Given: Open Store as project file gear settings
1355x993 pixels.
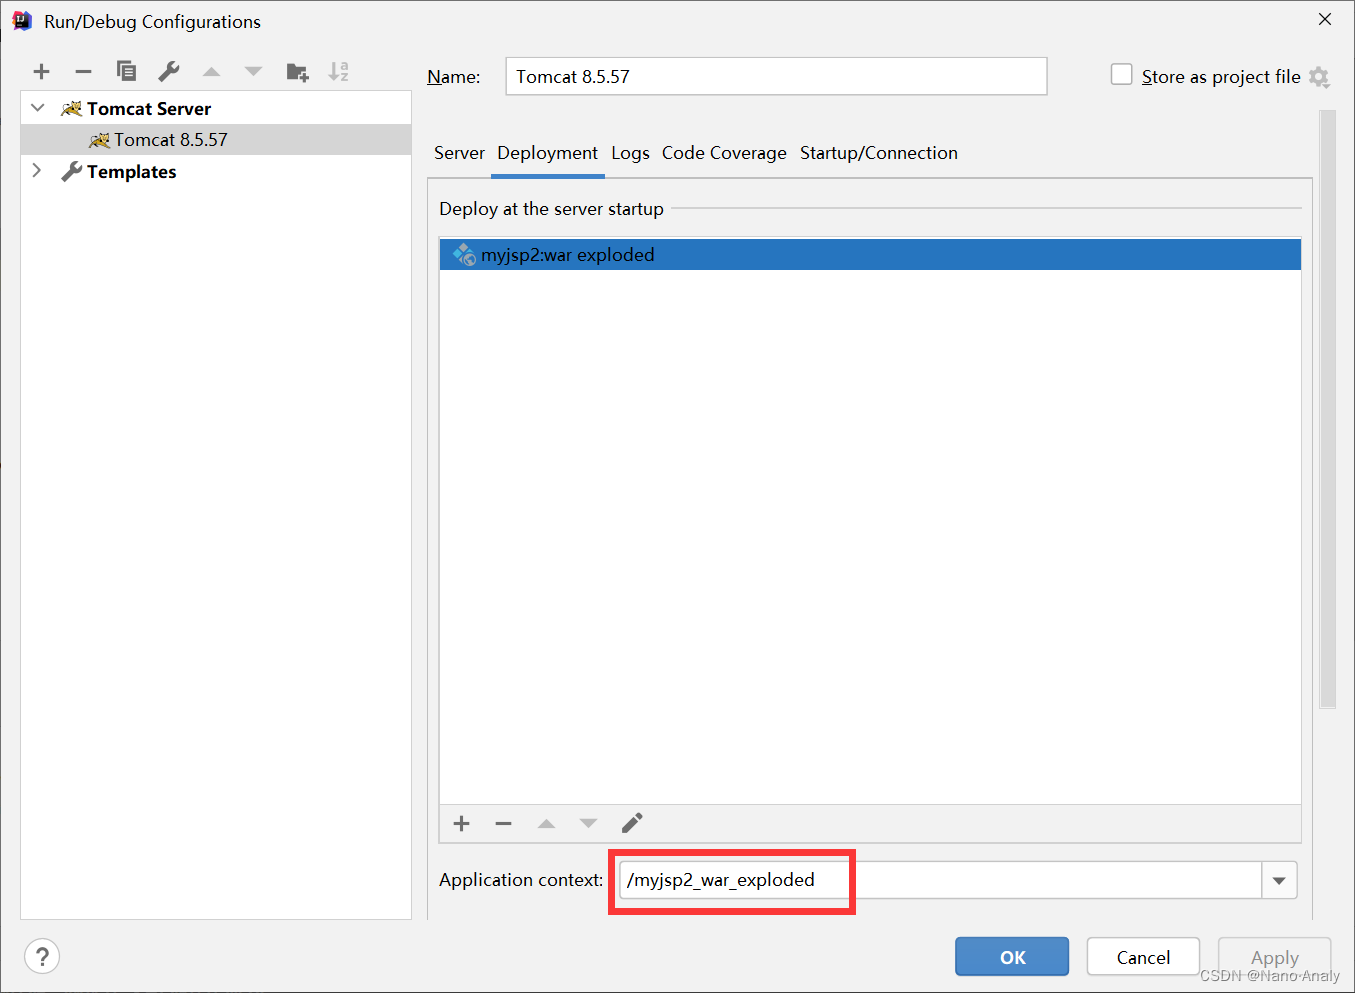Looking at the screenshot, I should pos(1319,77).
